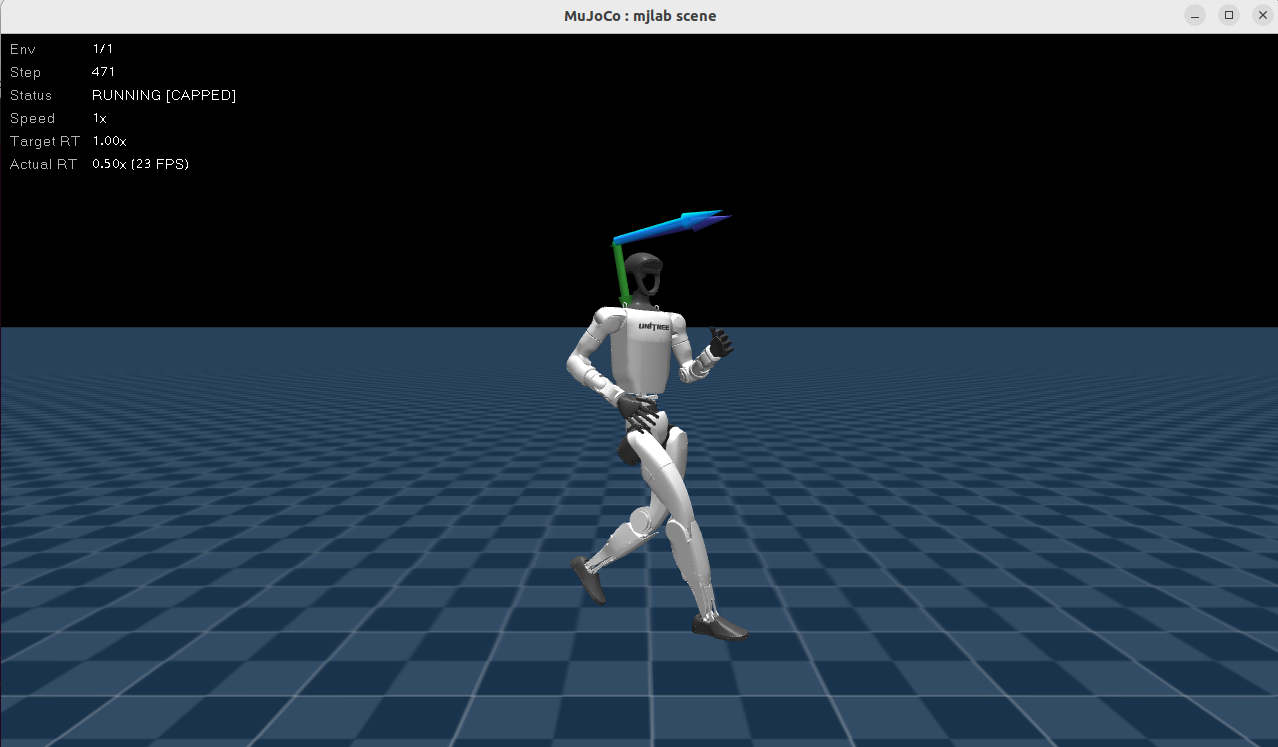The image size is (1278, 747).
Task: Click the "Step" label in the overlay
Action: coord(26,72)
